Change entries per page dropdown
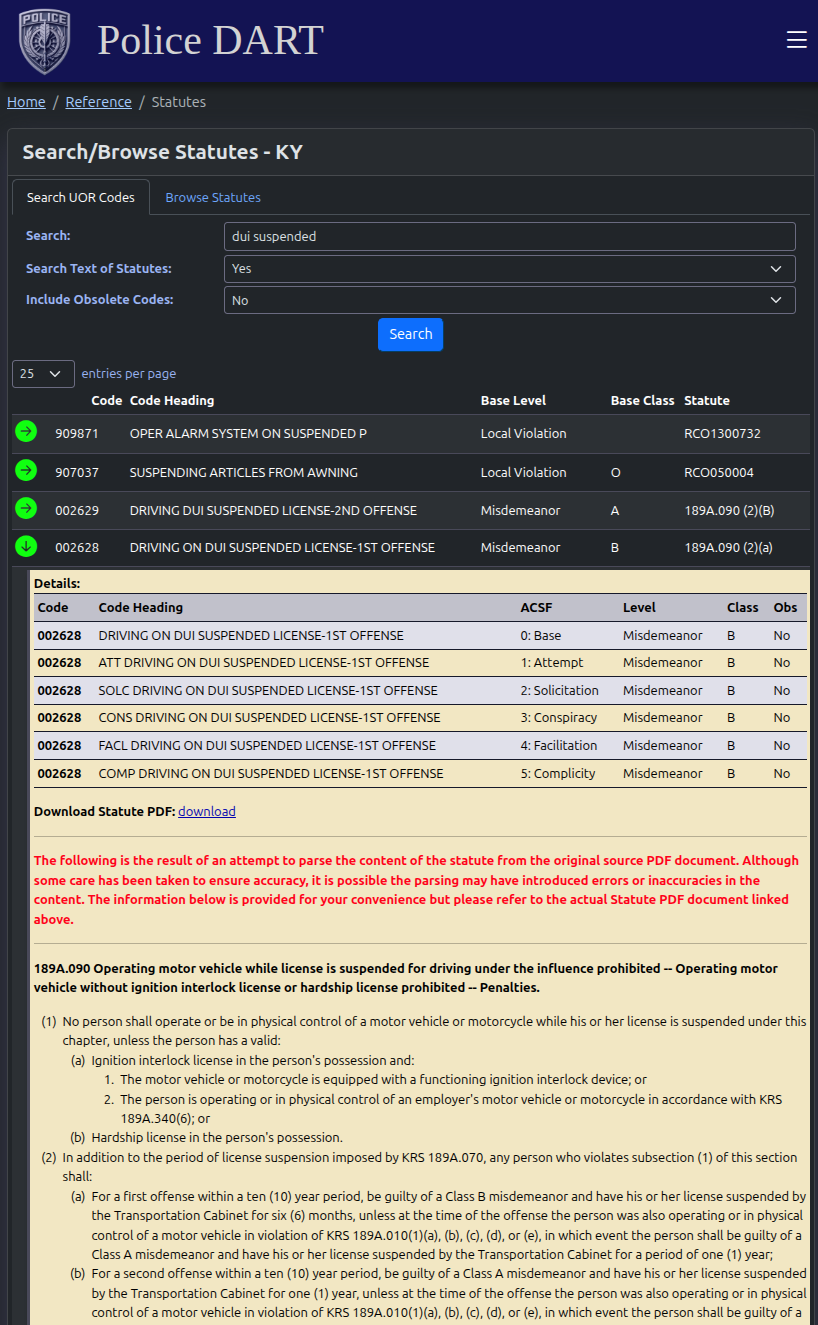818x1325 pixels. tap(43, 374)
